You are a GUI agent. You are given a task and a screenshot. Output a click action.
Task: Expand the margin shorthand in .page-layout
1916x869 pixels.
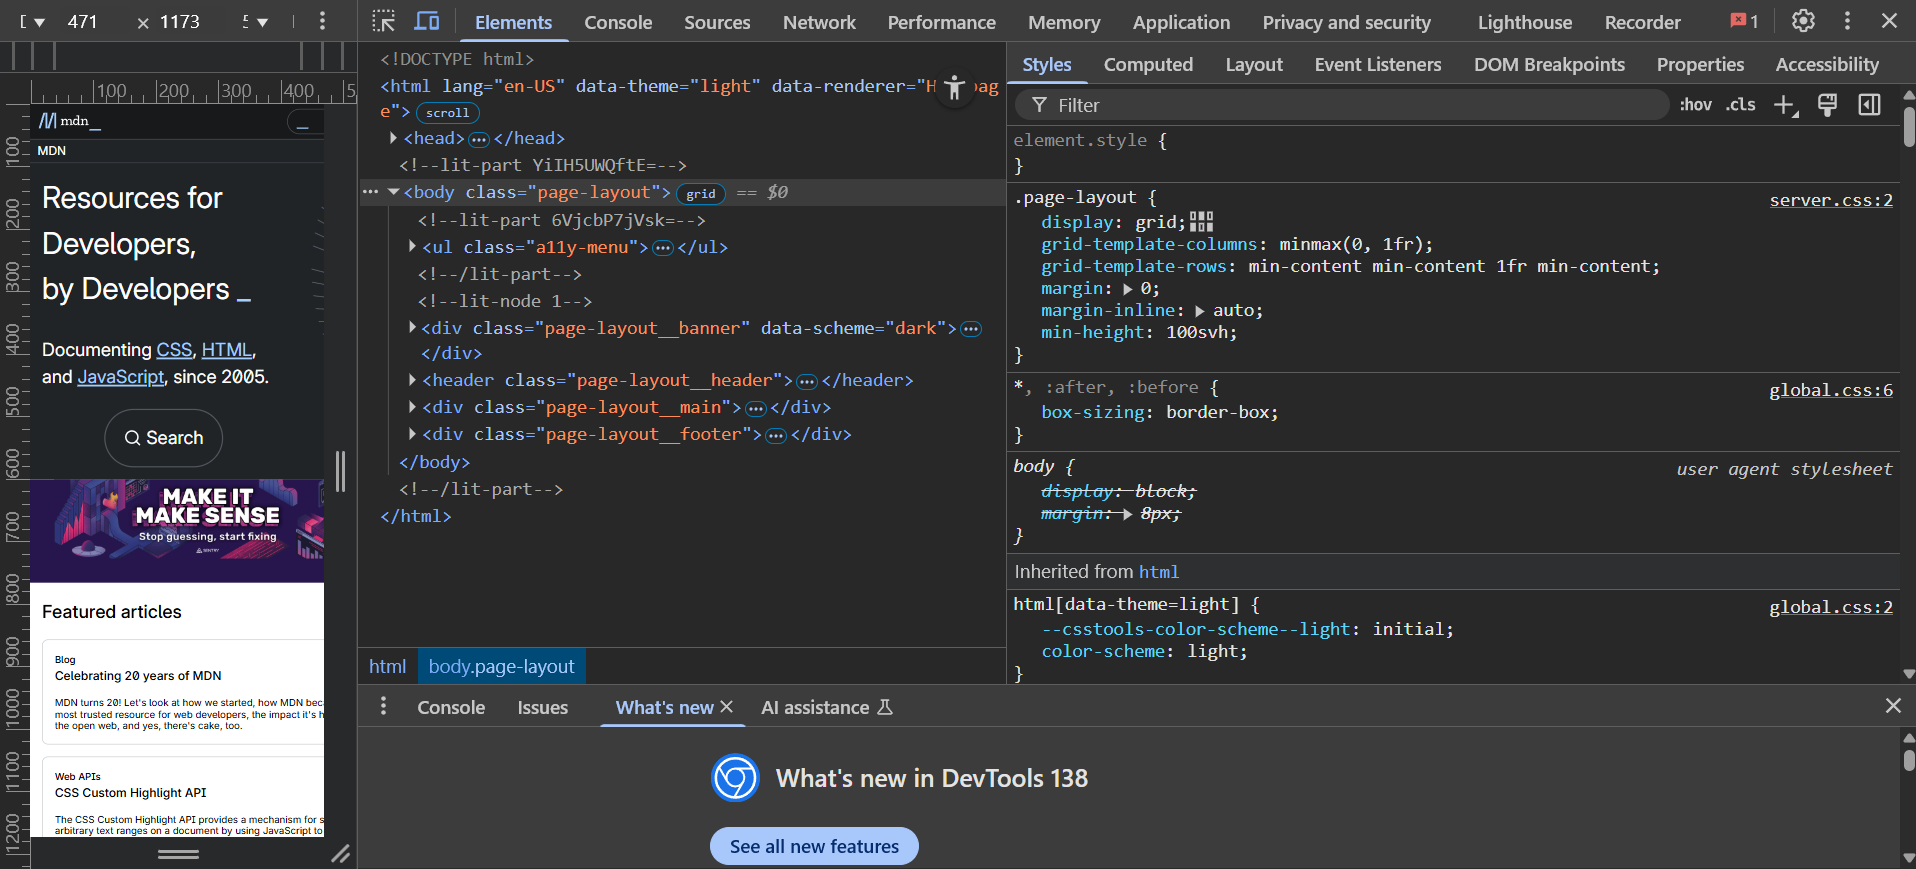(x=1127, y=289)
